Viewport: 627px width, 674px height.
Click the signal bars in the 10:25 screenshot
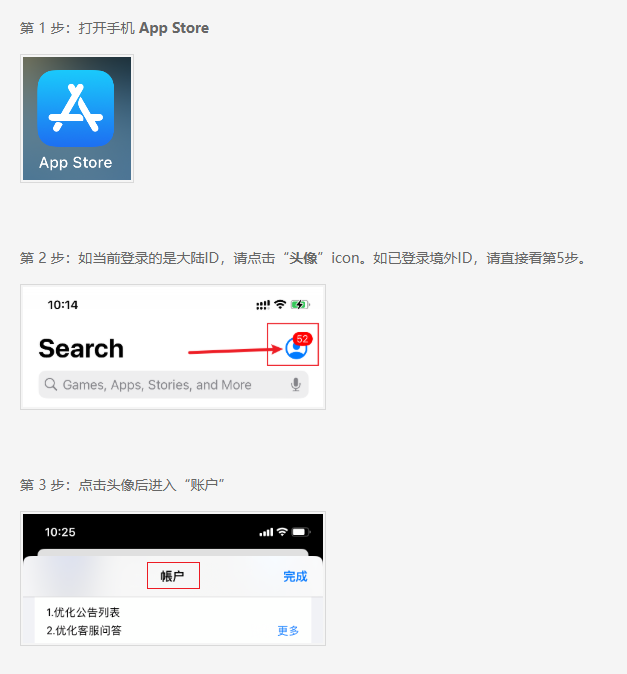coord(266,533)
